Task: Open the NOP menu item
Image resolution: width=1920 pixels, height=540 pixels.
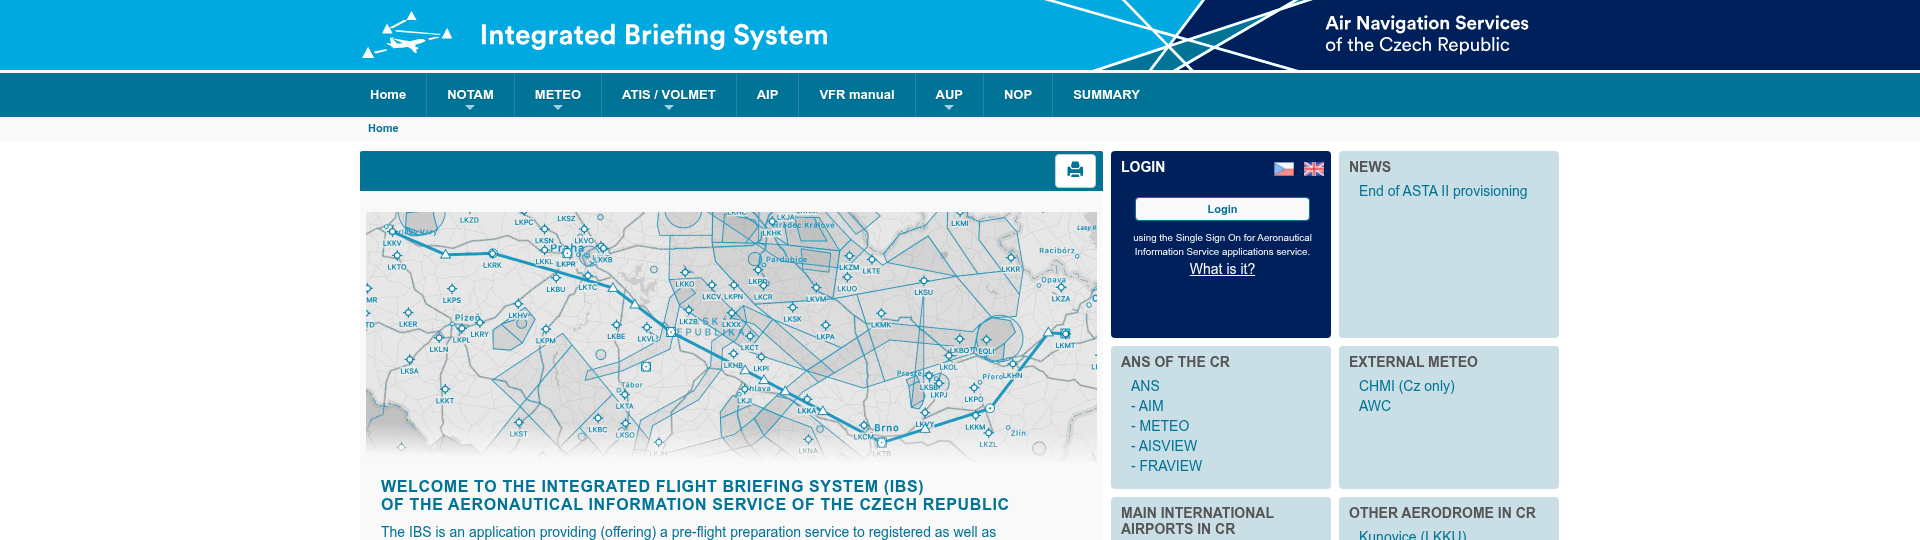Action: pos(1018,95)
